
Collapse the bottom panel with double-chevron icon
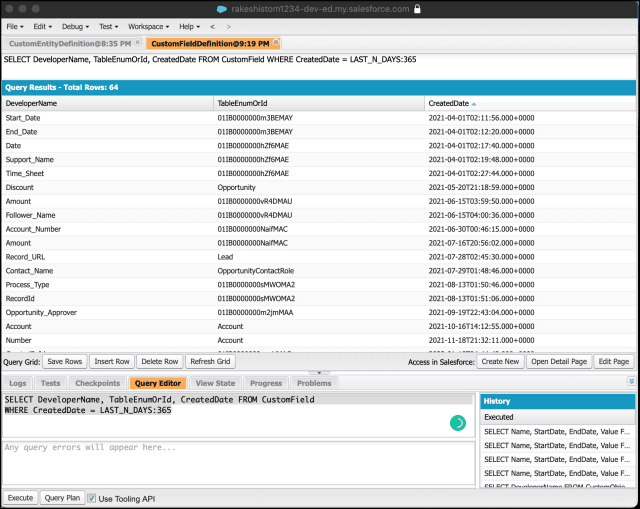click(x=630, y=382)
